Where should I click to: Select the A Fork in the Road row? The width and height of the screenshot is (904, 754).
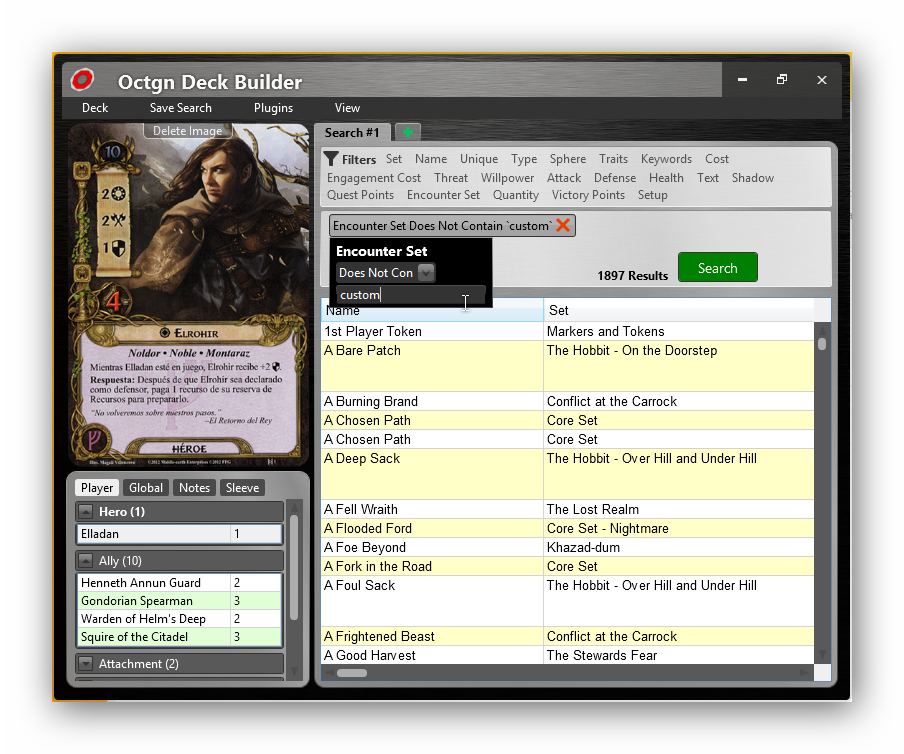pos(567,566)
